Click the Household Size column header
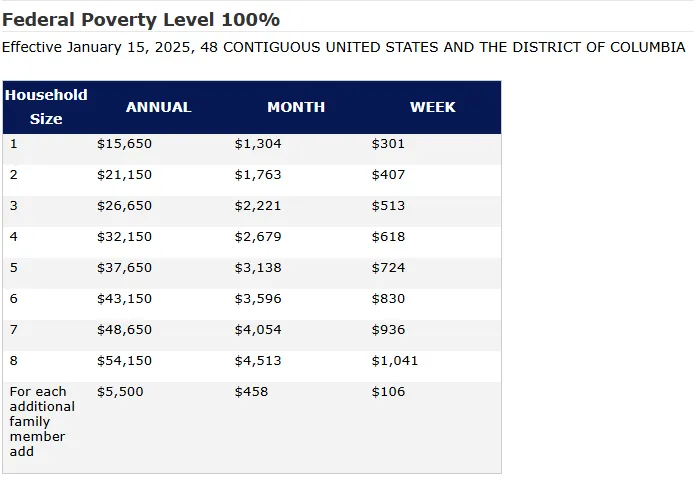Screen dimensions: 694x479 click(x=46, y=107)
